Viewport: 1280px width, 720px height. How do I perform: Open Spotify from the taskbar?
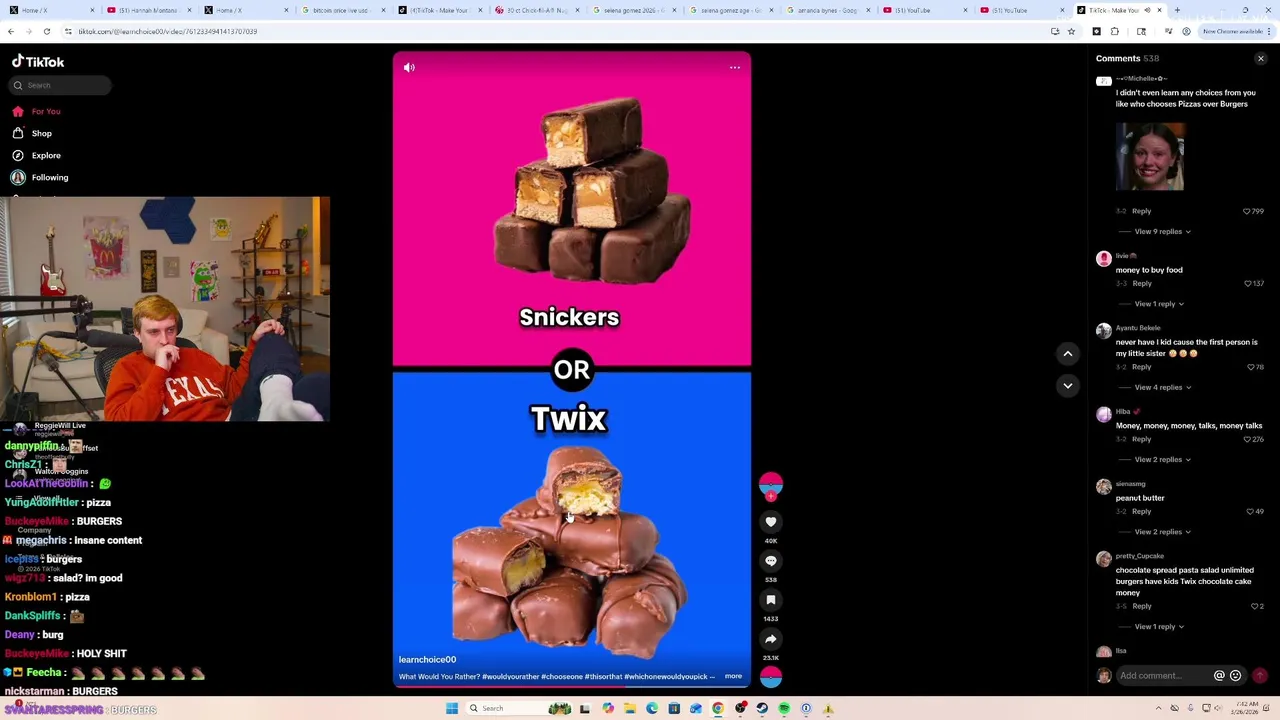[x=784, y=709]
